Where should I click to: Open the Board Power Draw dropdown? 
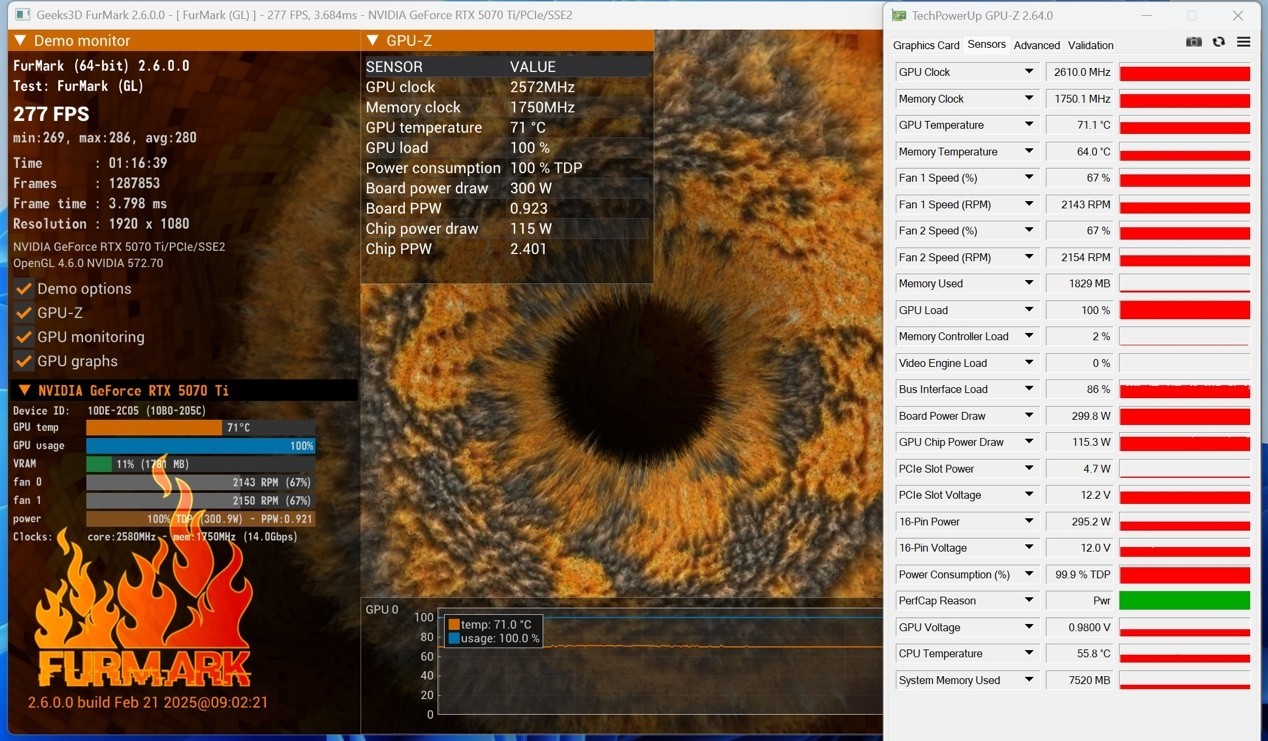coord(1028,415)
